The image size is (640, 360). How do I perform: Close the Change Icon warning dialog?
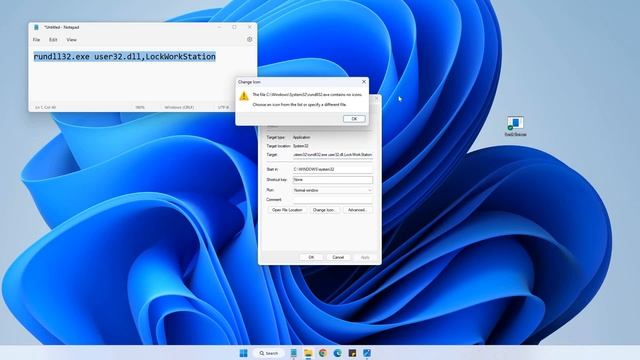coord(364,82)
